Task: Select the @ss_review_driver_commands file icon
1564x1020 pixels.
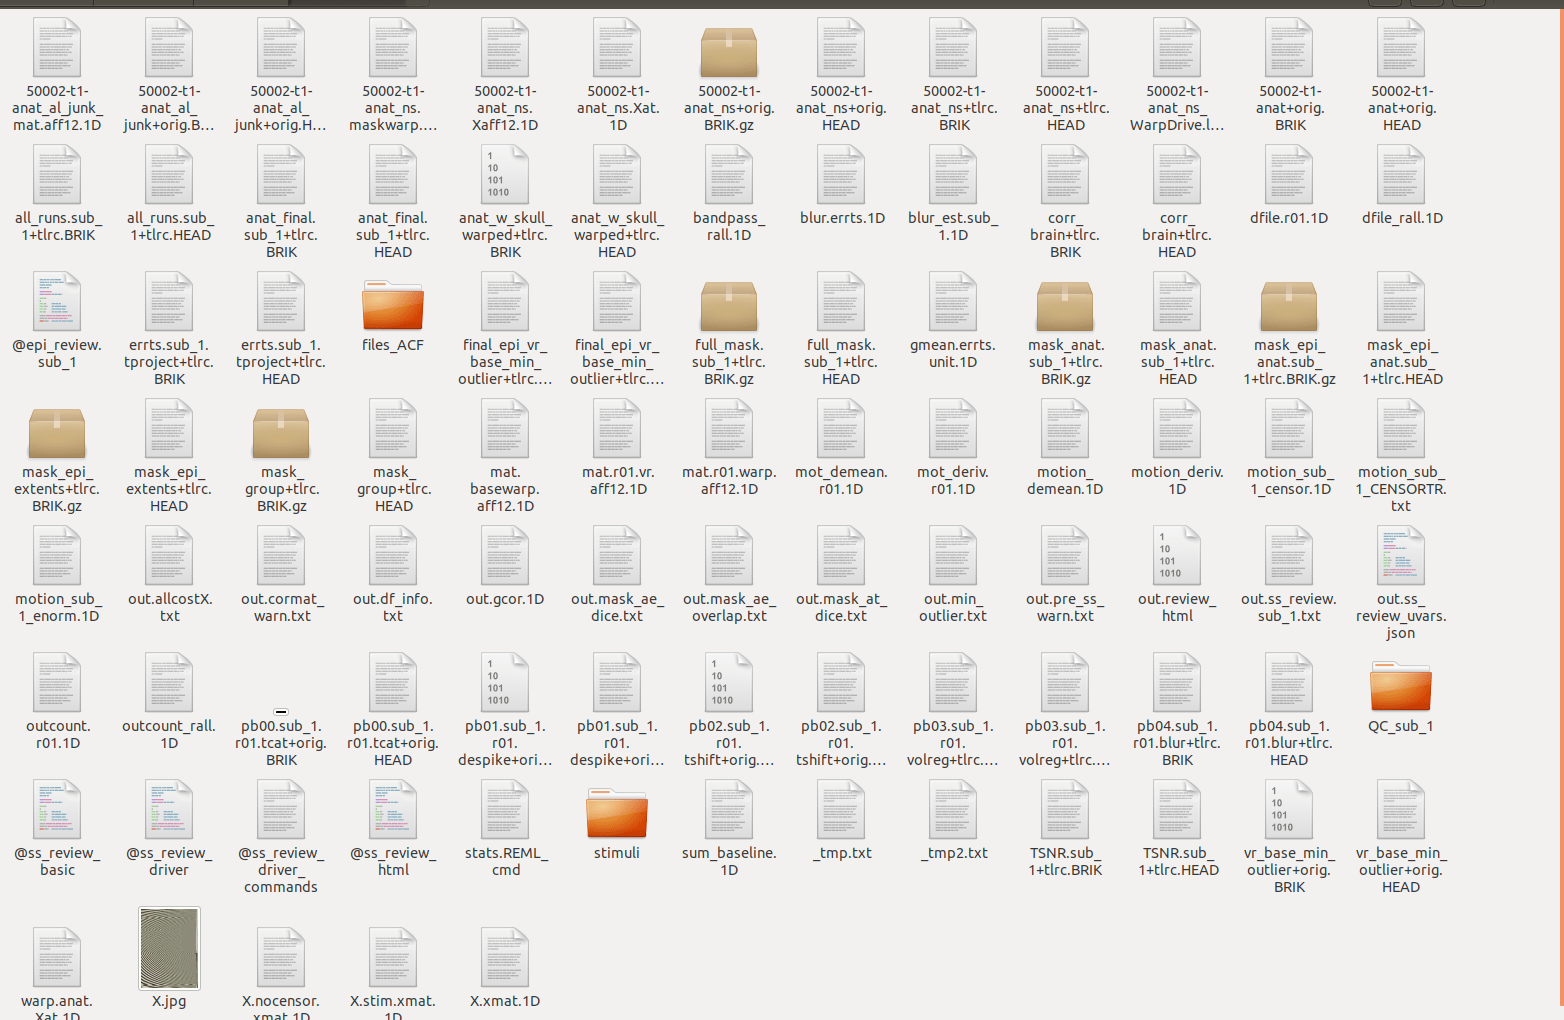Action: (x=281, y=809)
